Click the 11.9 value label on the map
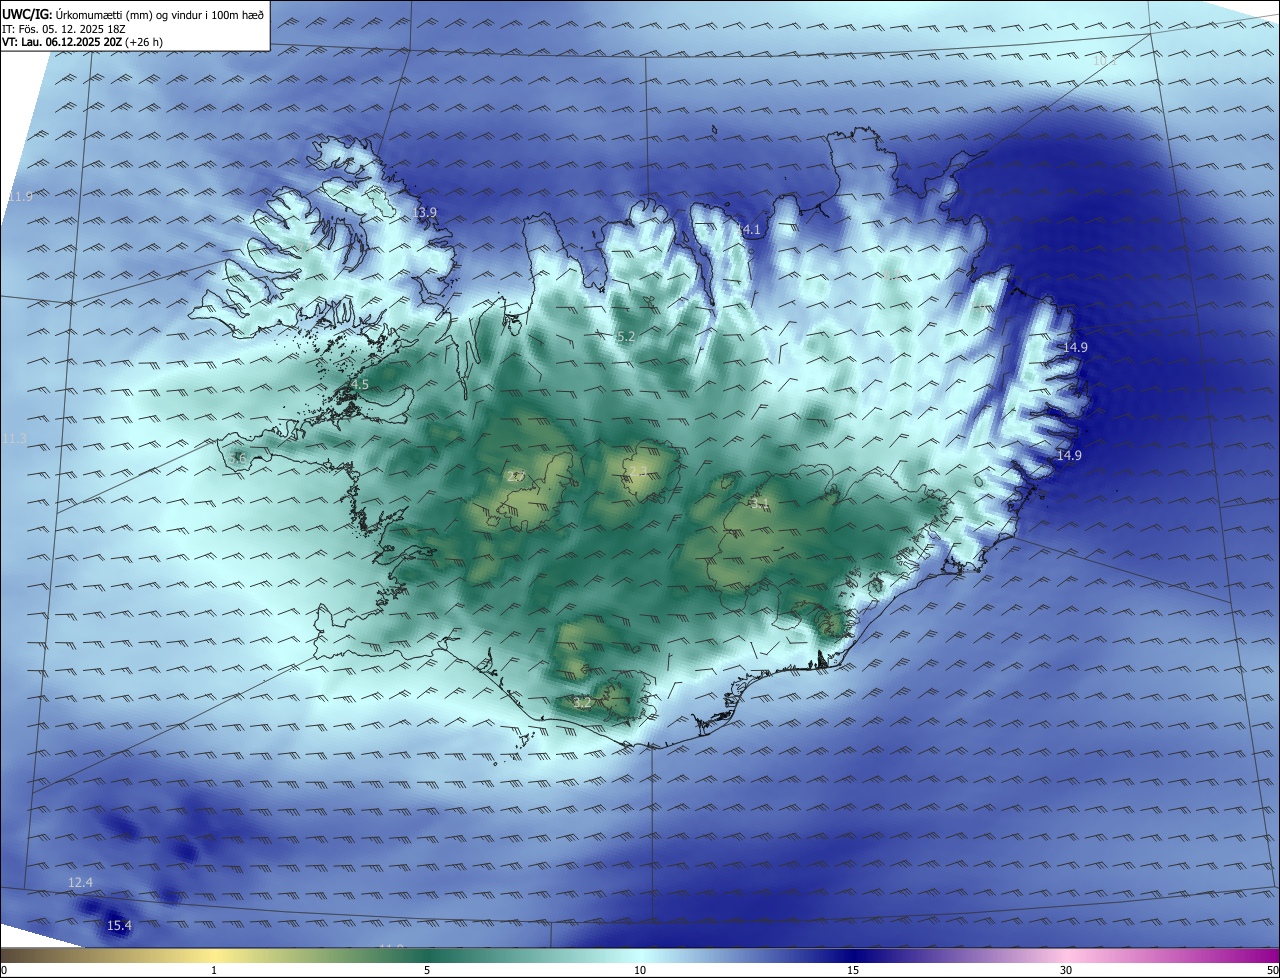 click(20, 197)
